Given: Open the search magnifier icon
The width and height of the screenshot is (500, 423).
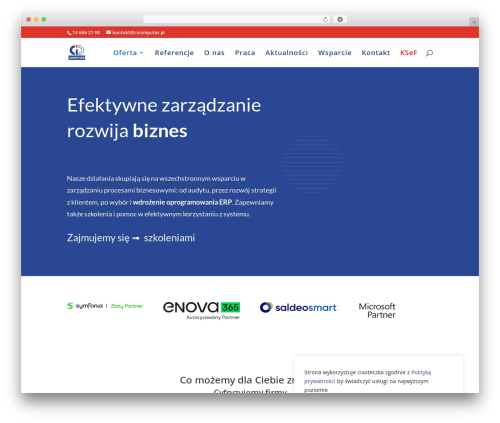Looking at the screenshot, I should click(429, 53).
